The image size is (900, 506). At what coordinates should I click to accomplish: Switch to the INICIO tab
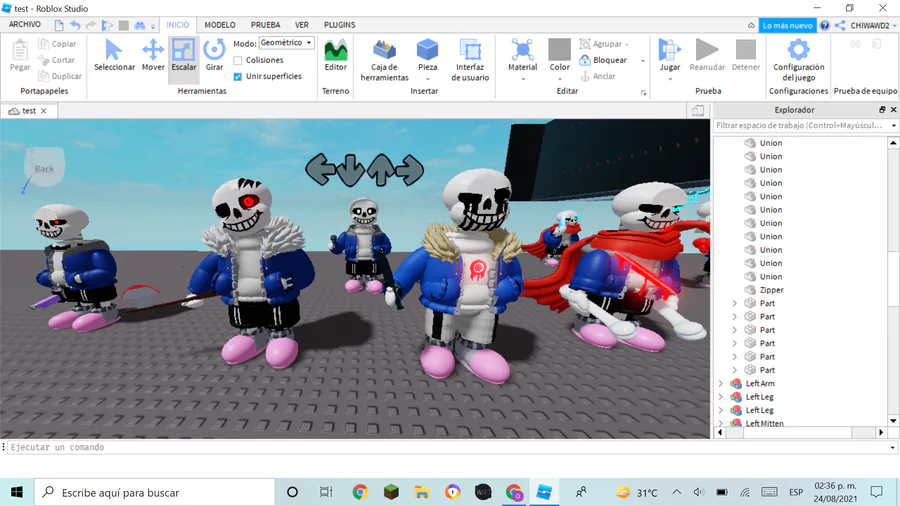click(x=177, y=25)
